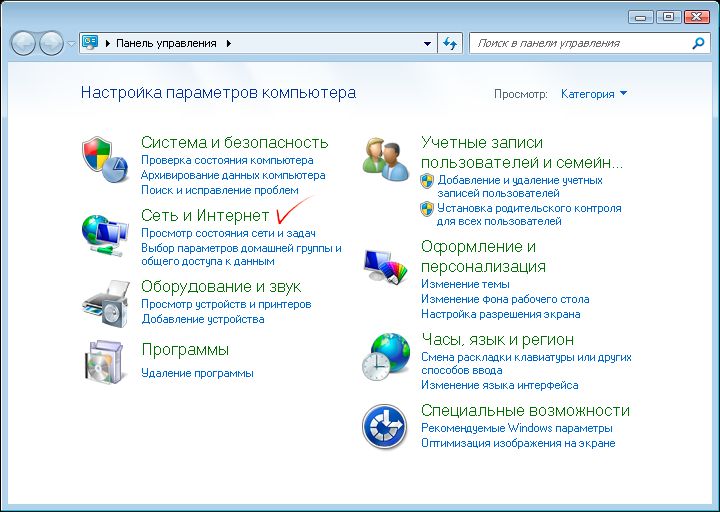Open Оформление и персонализация category
This screenshot has height=512, width=720.
[x=483, y=256]
